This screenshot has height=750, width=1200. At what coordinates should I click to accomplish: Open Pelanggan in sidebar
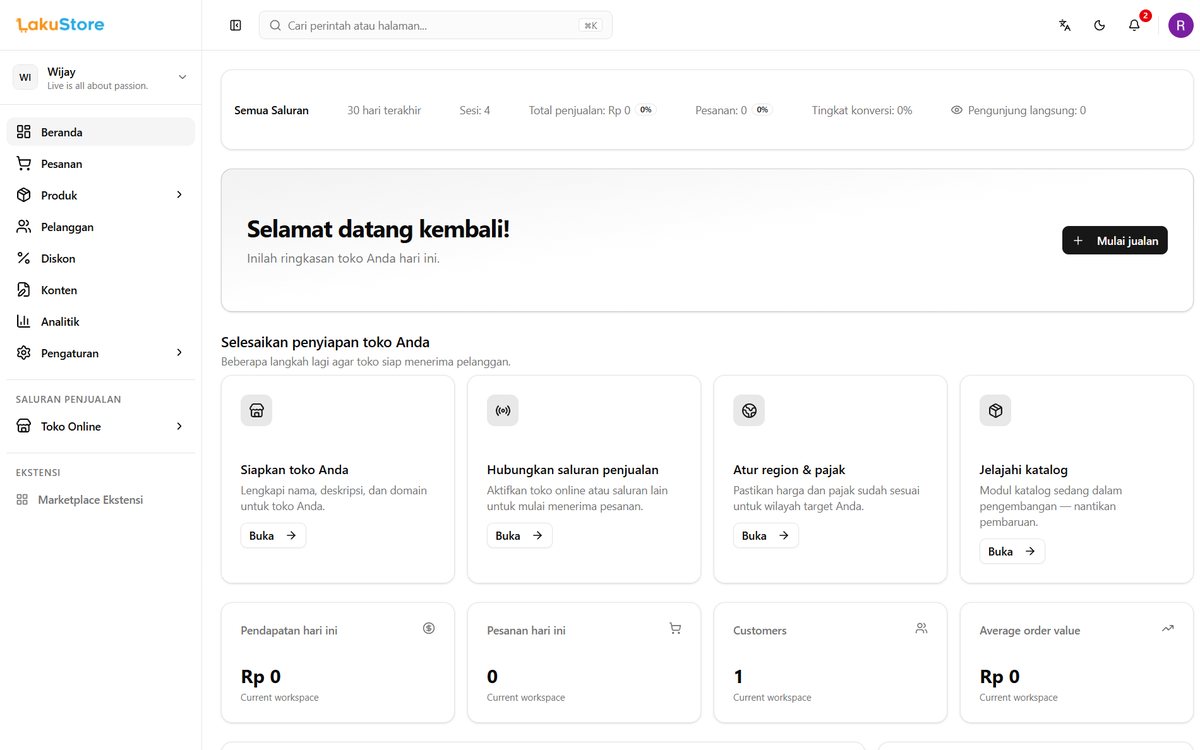click(x=101, y=227)
